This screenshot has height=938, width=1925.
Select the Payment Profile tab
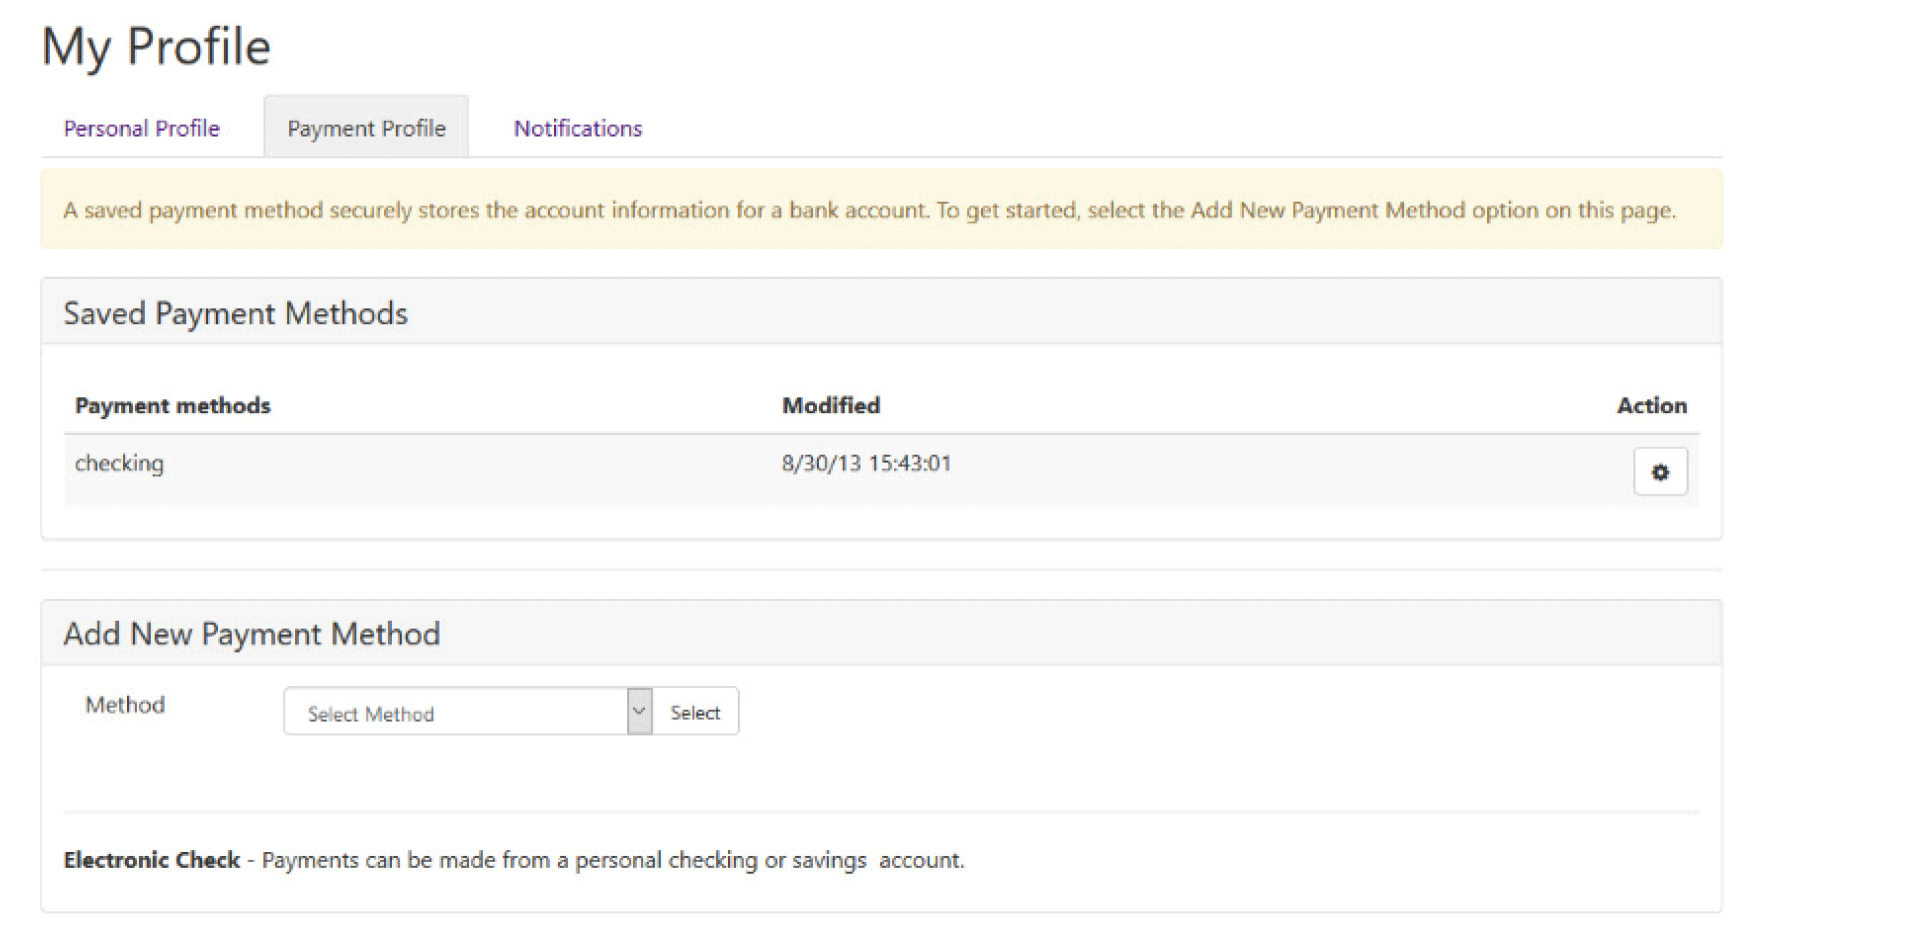[x=366, y=127]
